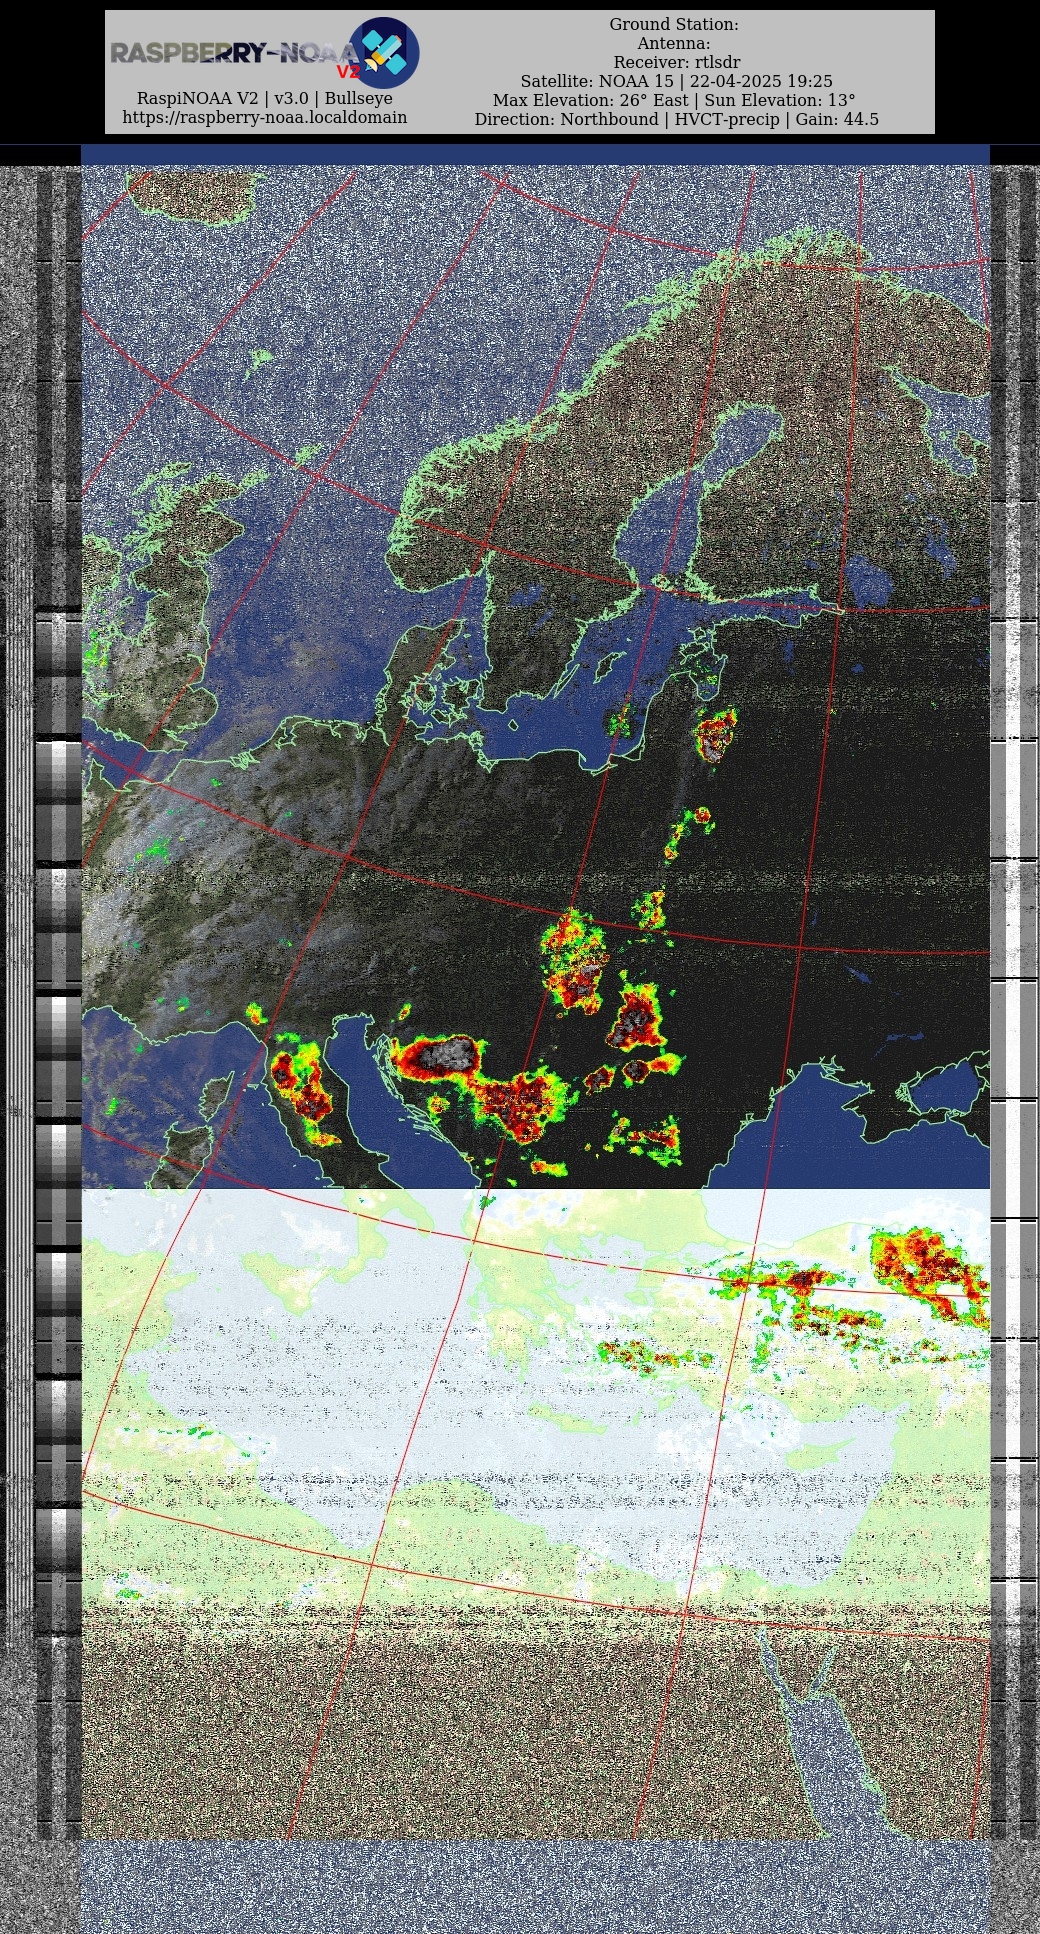Click the satellite logo icon in the header

(x=383, y=52)
